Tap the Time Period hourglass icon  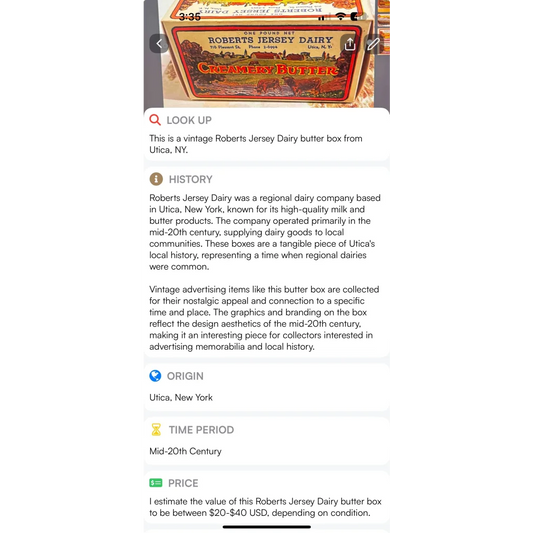tap(156, 430)
